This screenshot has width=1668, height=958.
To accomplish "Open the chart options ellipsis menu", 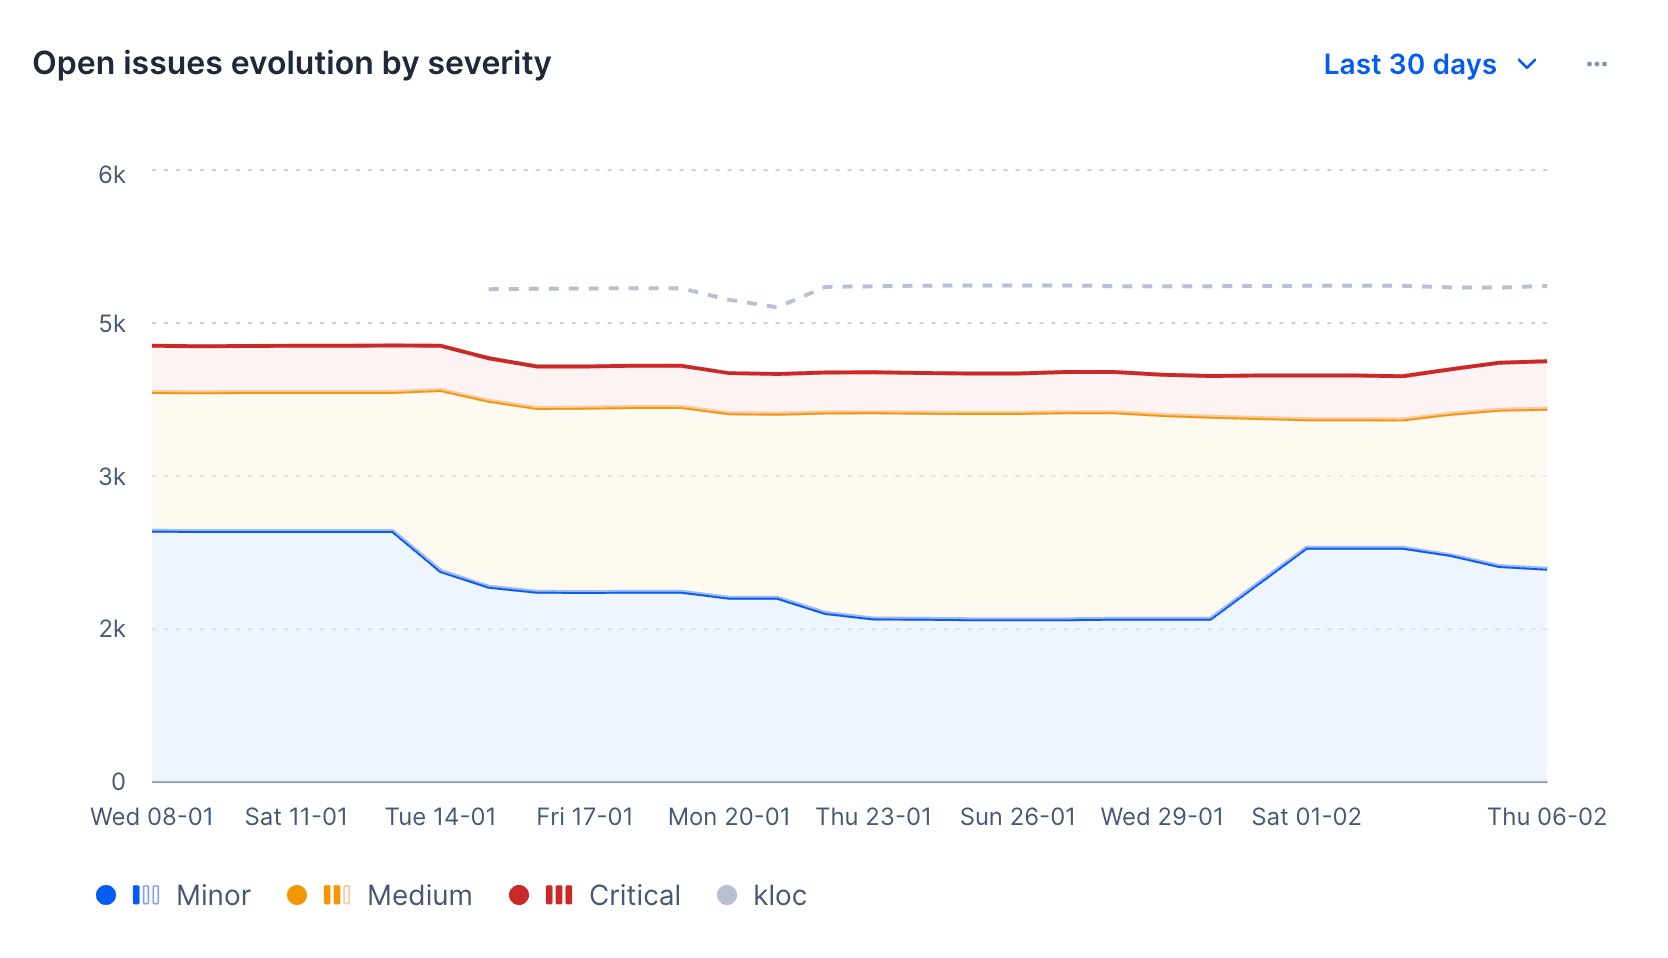I will click(1596, 63).
